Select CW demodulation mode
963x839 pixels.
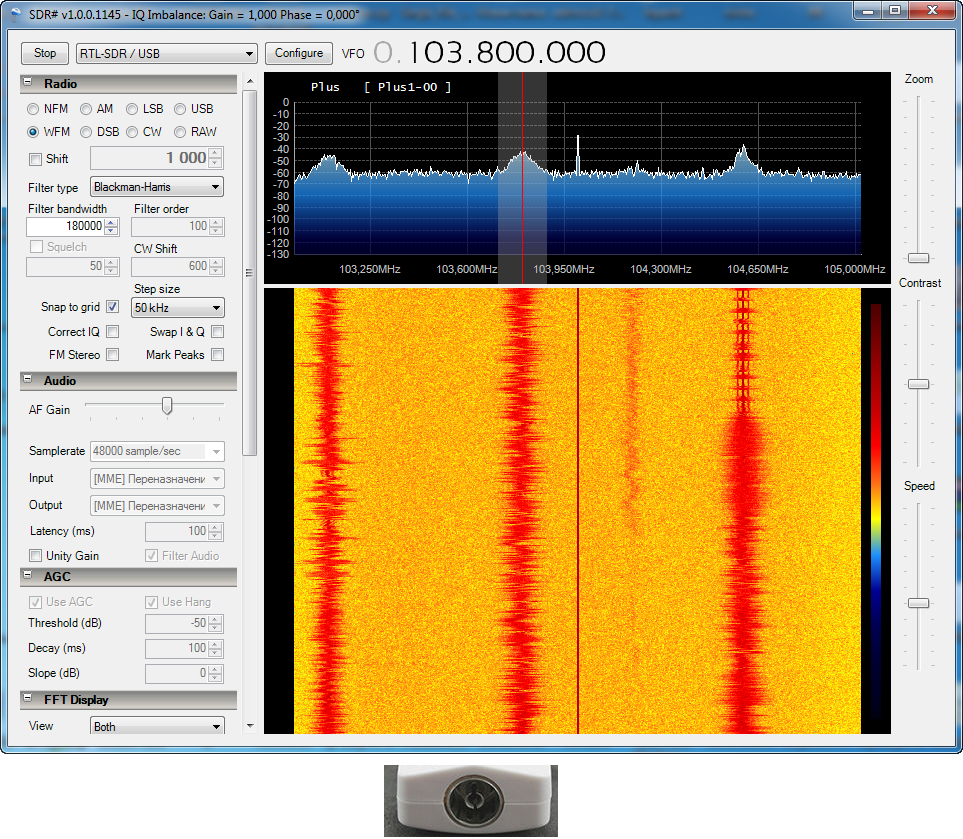(x=132, y=132)
